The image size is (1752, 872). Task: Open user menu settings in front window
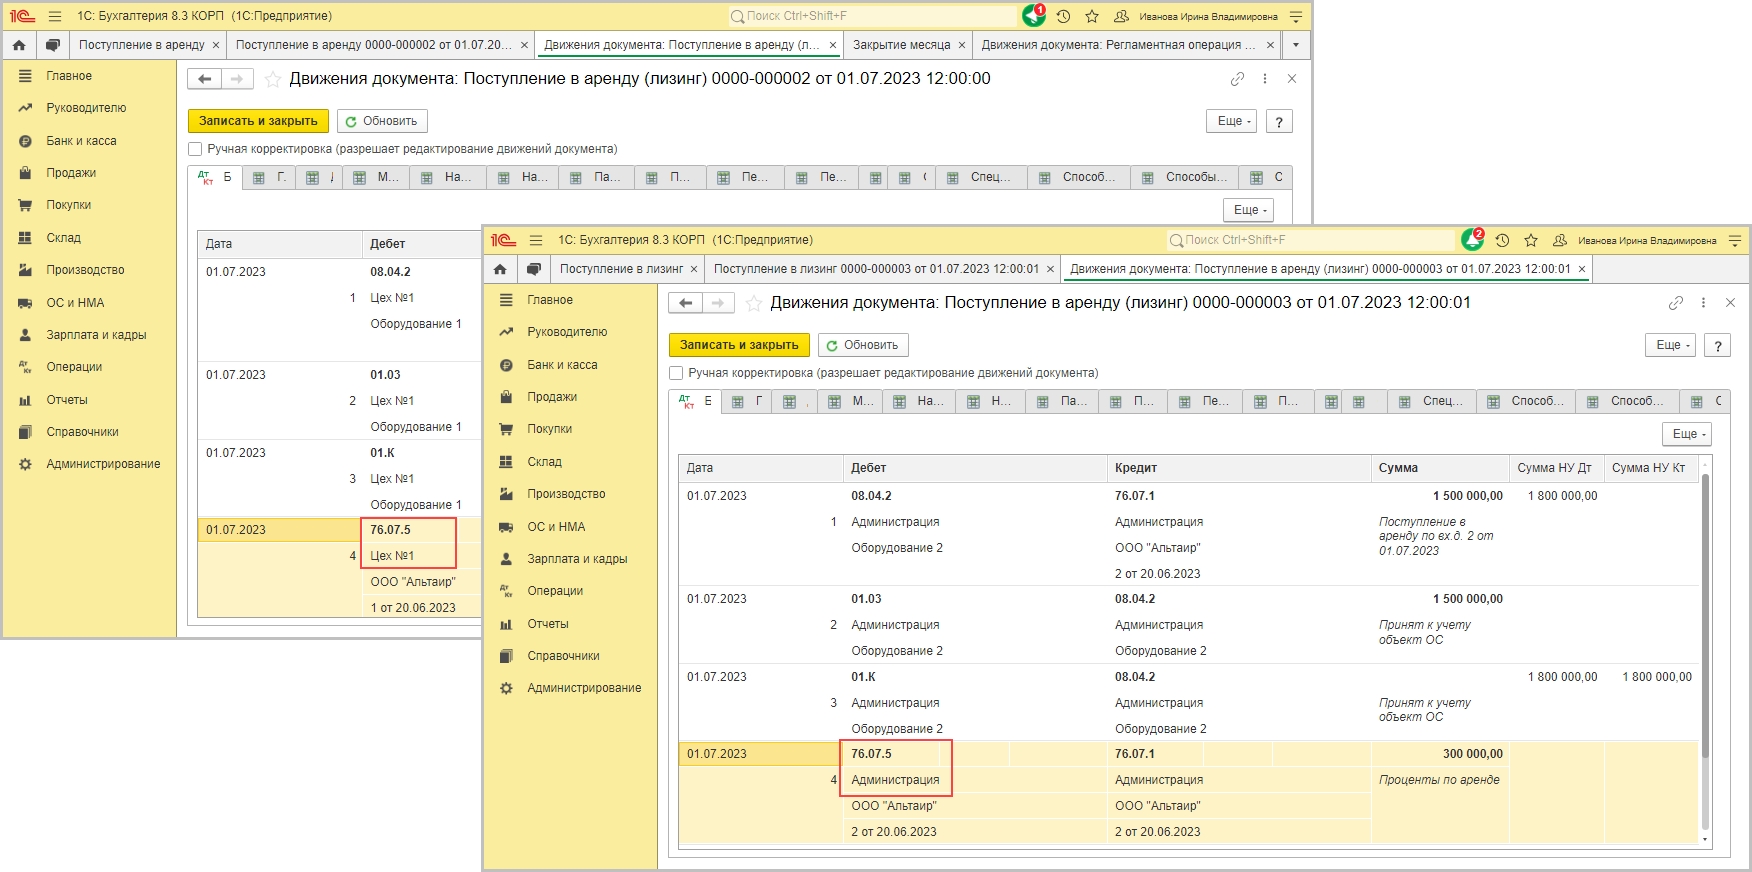pos(1734,240)
